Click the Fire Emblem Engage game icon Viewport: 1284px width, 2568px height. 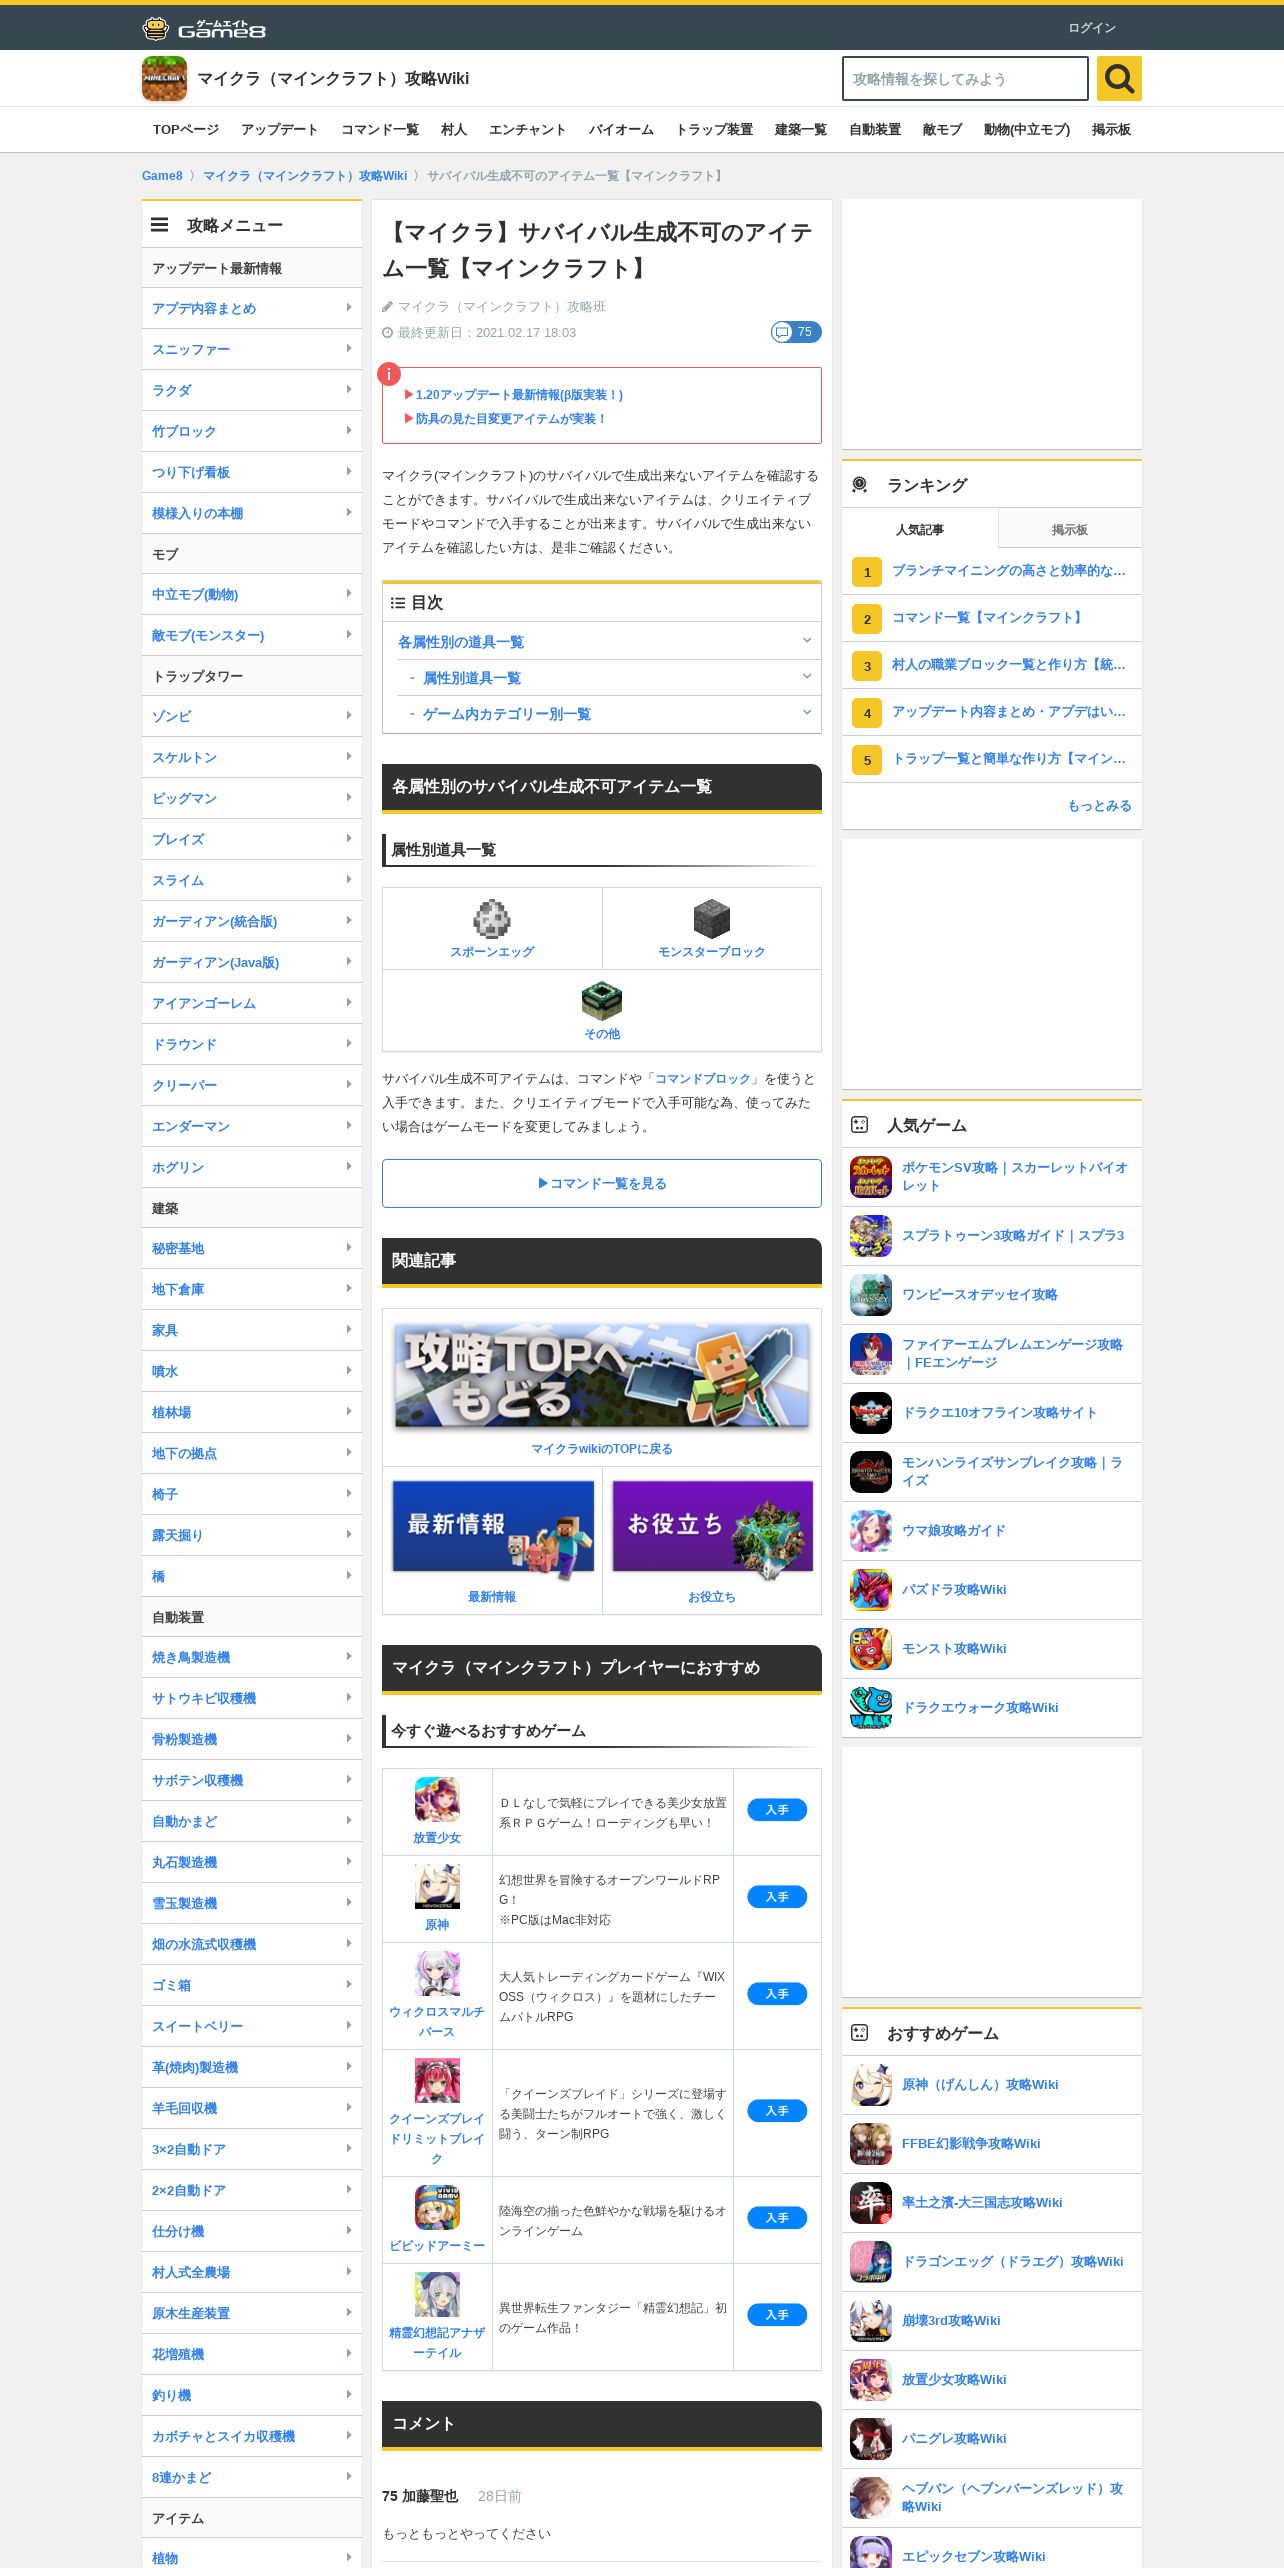pos(871,1354)
